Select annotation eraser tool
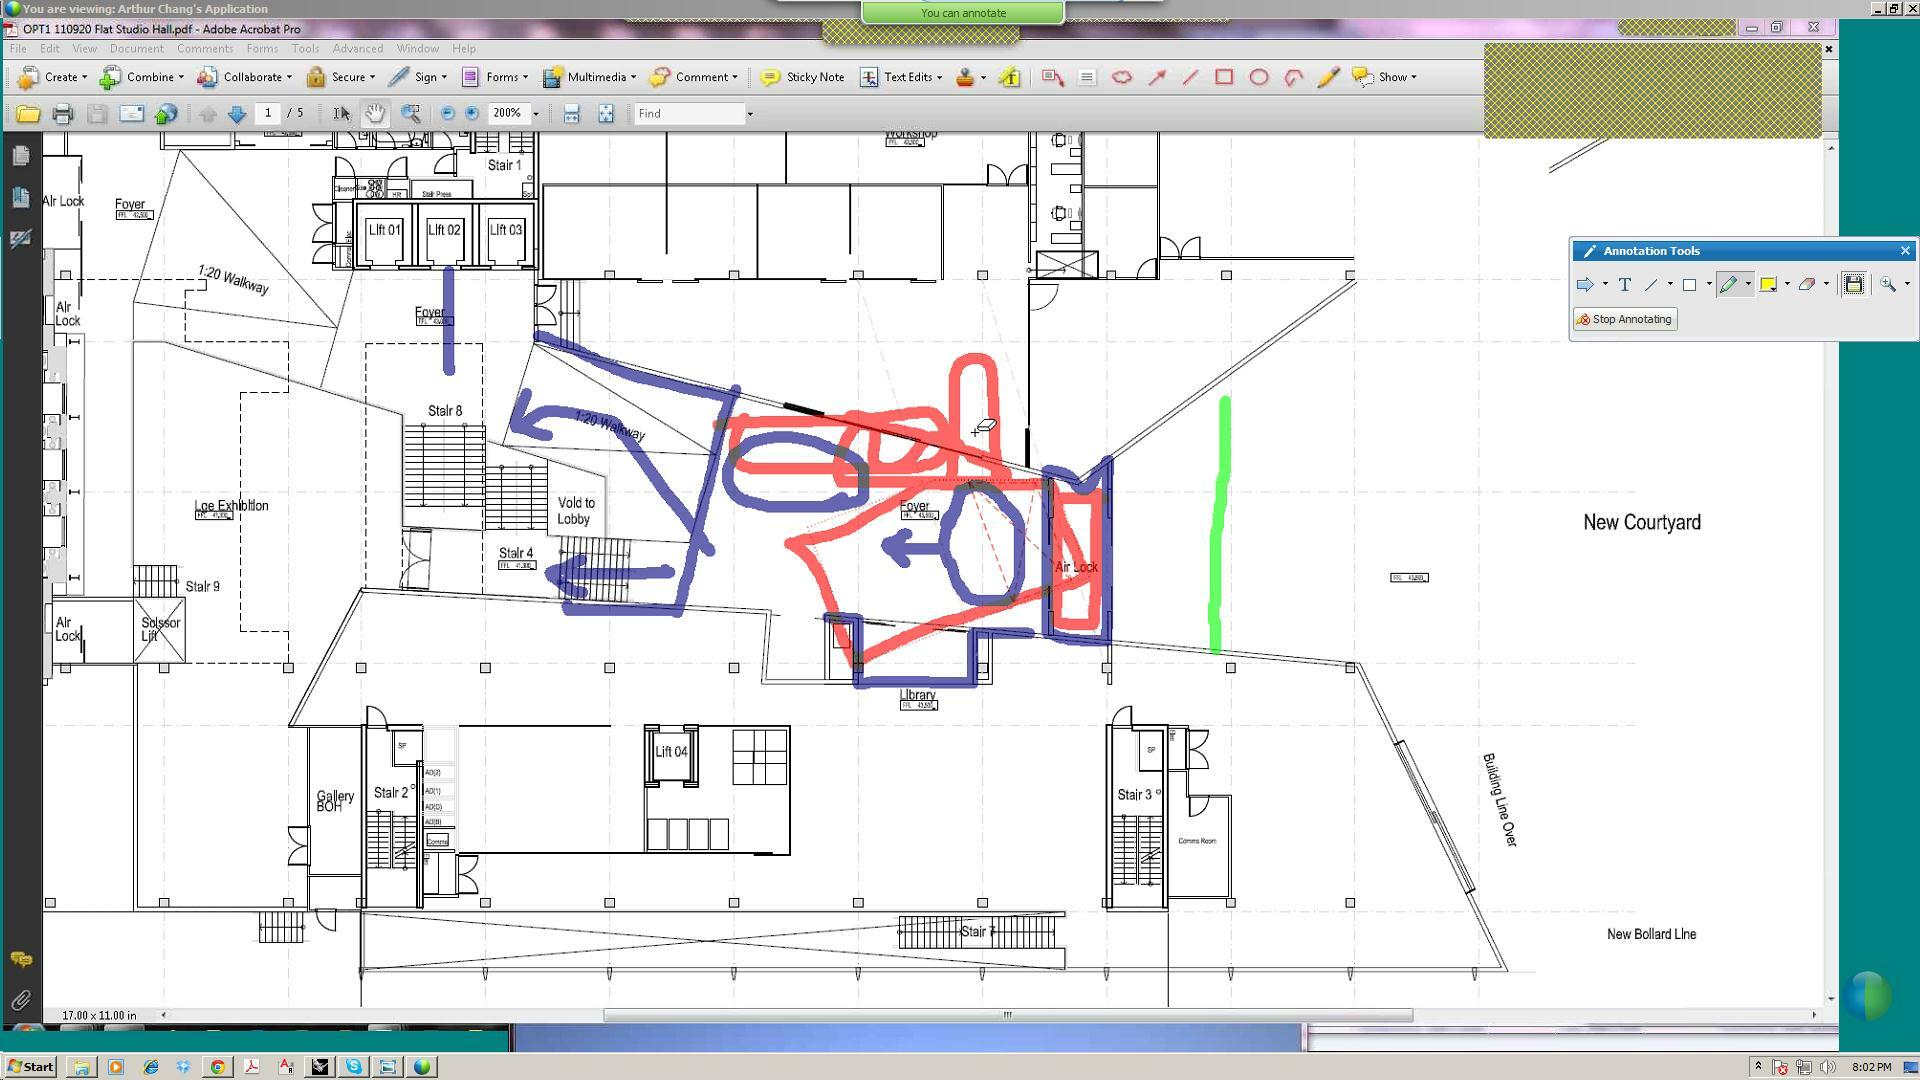The image size is (1920, 1080). tap(1807, 285)
